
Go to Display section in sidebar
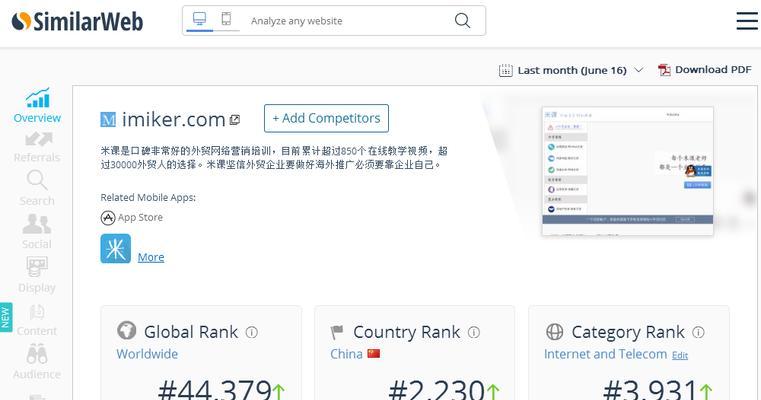click(x=37, y=275)
